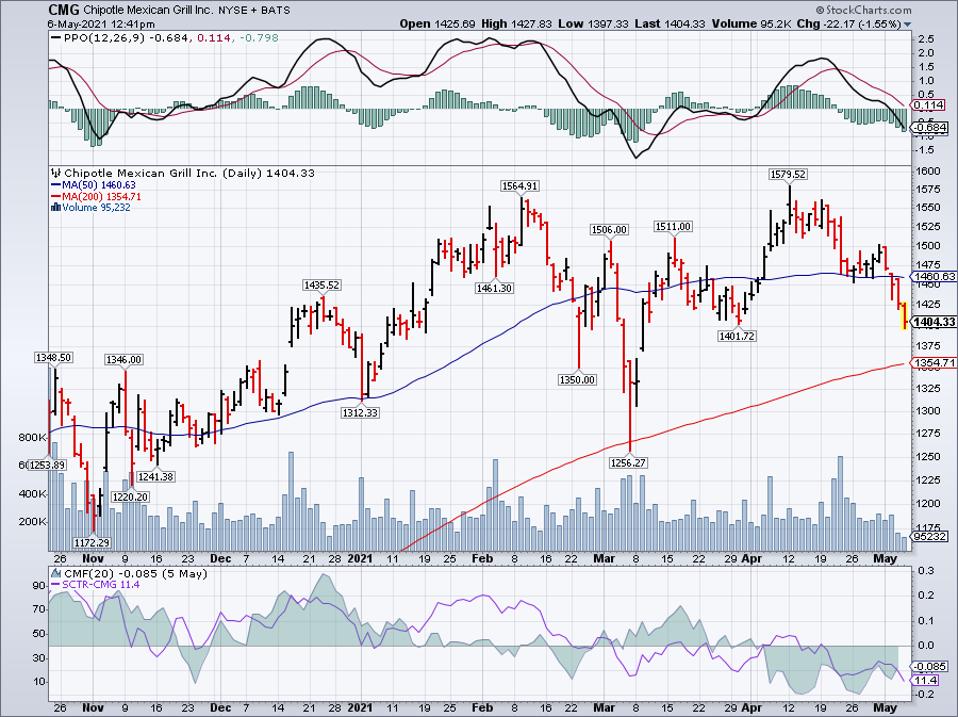Click the 1401.72 low price label
The image size is (958, 717).
click(737, 336)
